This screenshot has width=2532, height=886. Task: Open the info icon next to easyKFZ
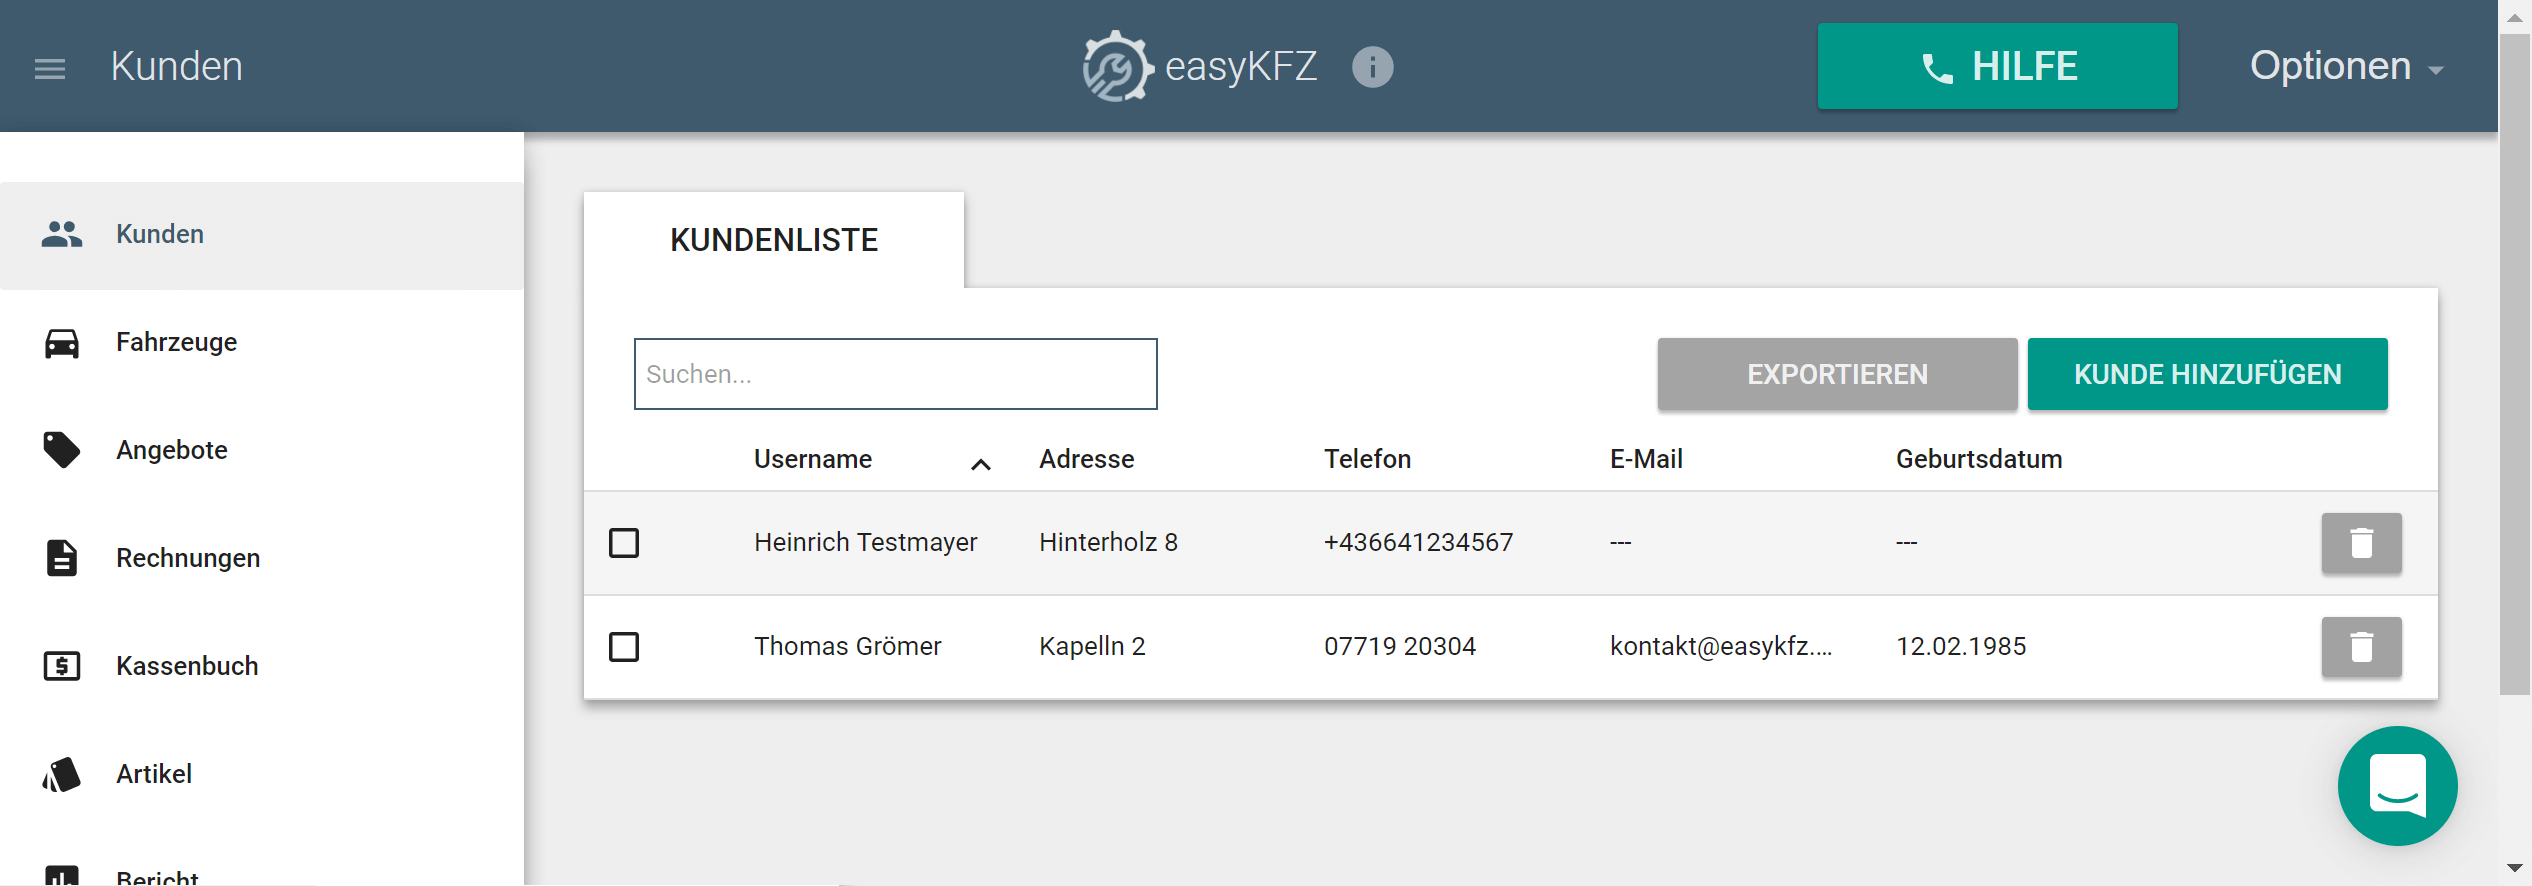(x=1372, y=67)
